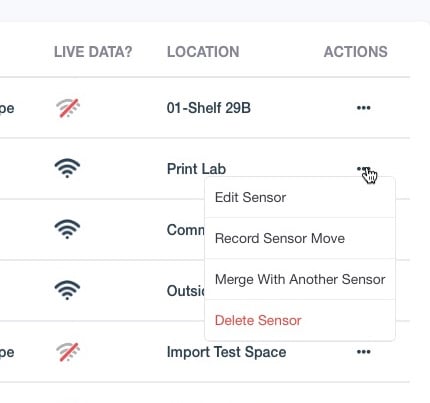Choose Merge With Another Sensor
The image size is (430, 403).
click(300, 279)
